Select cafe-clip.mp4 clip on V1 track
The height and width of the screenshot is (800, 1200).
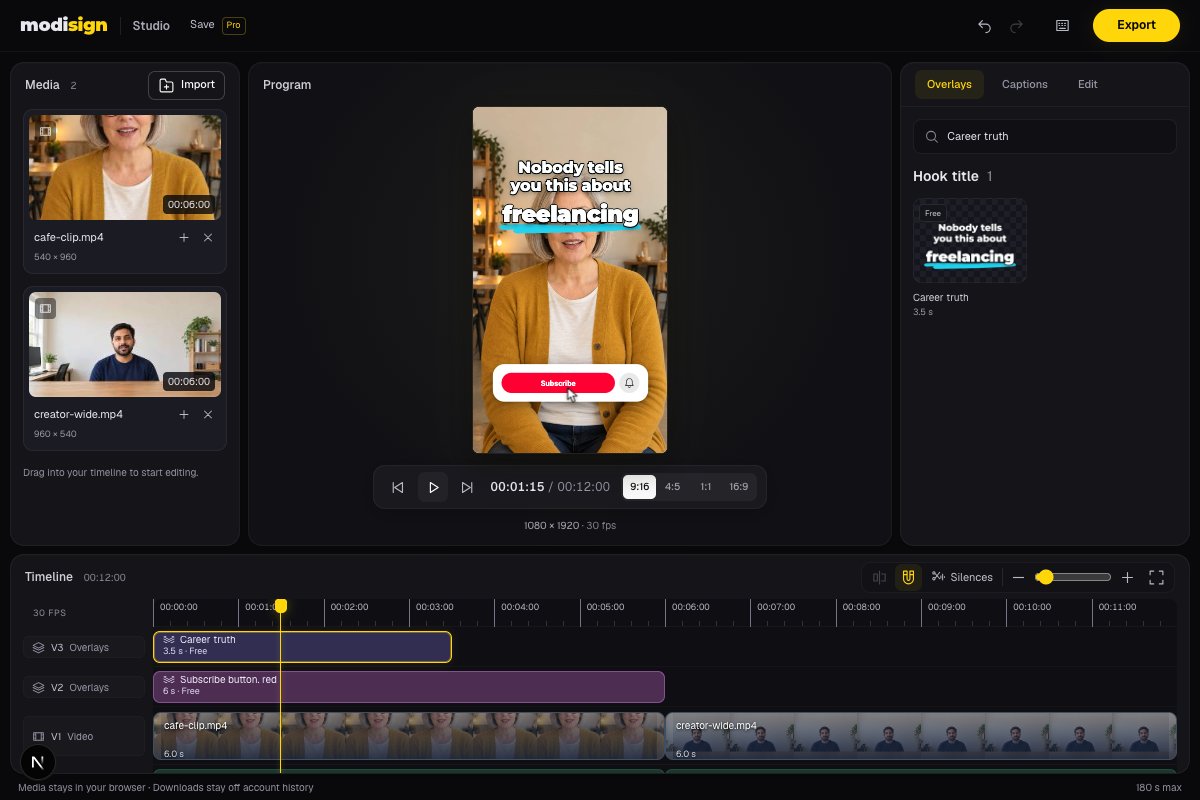pos(409,736)
